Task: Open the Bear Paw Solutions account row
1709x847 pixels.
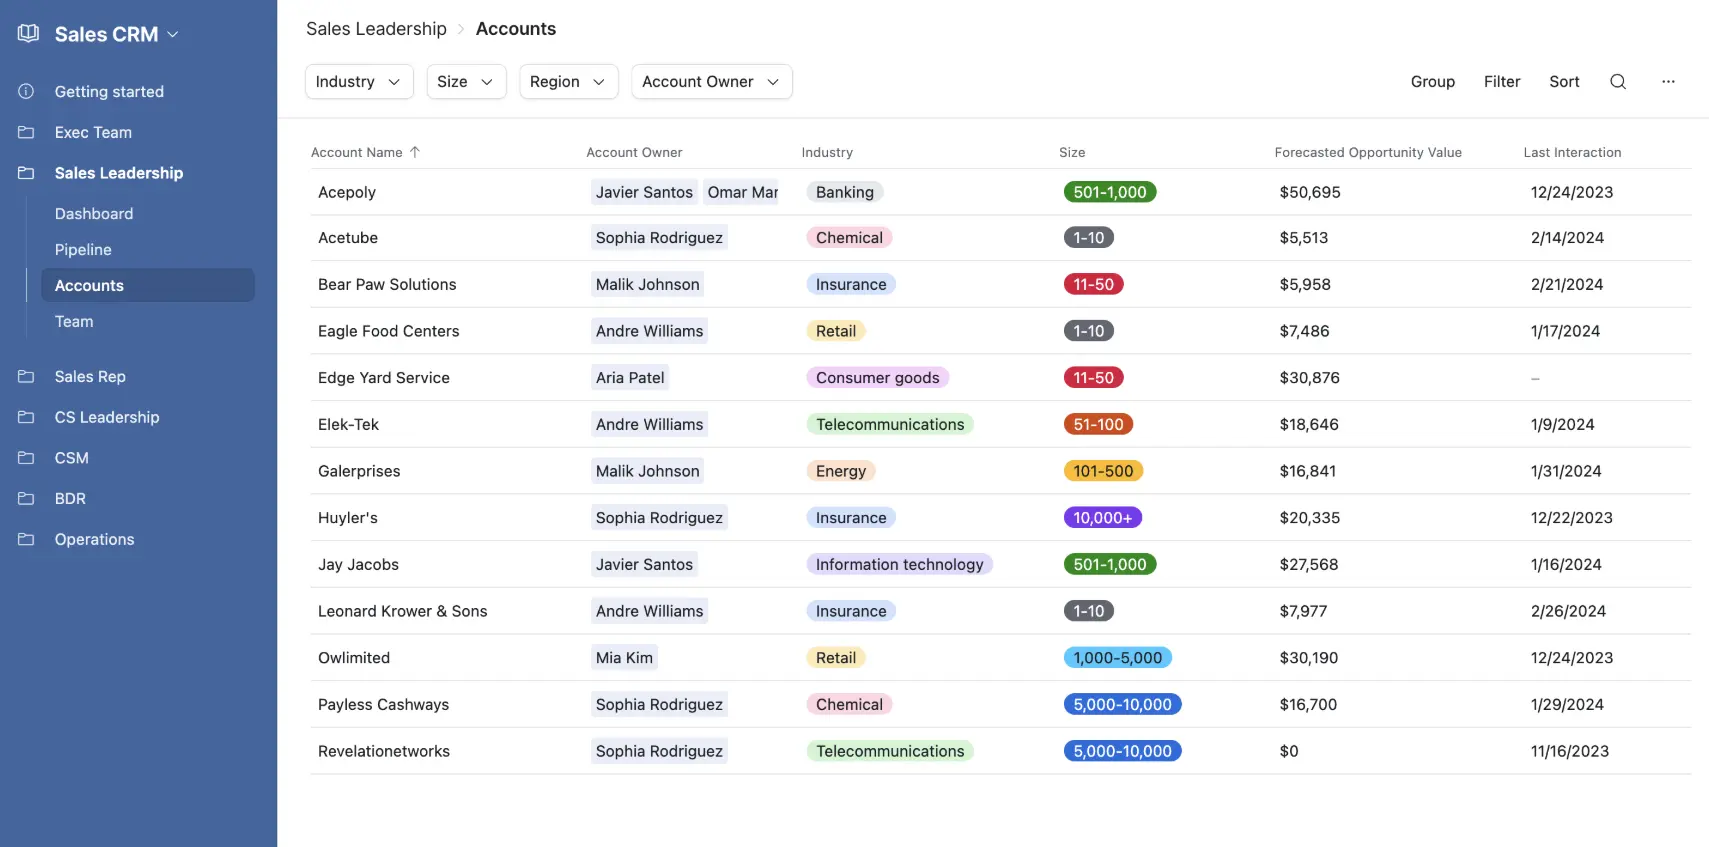Action: pos(387,285)
